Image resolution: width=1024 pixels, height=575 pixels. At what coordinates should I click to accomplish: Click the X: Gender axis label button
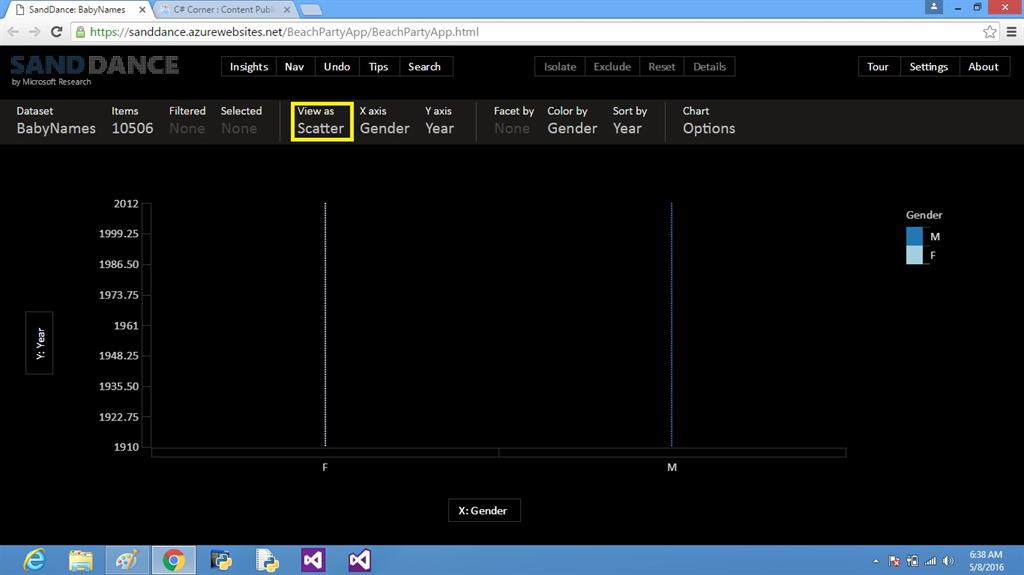[484, 510]
